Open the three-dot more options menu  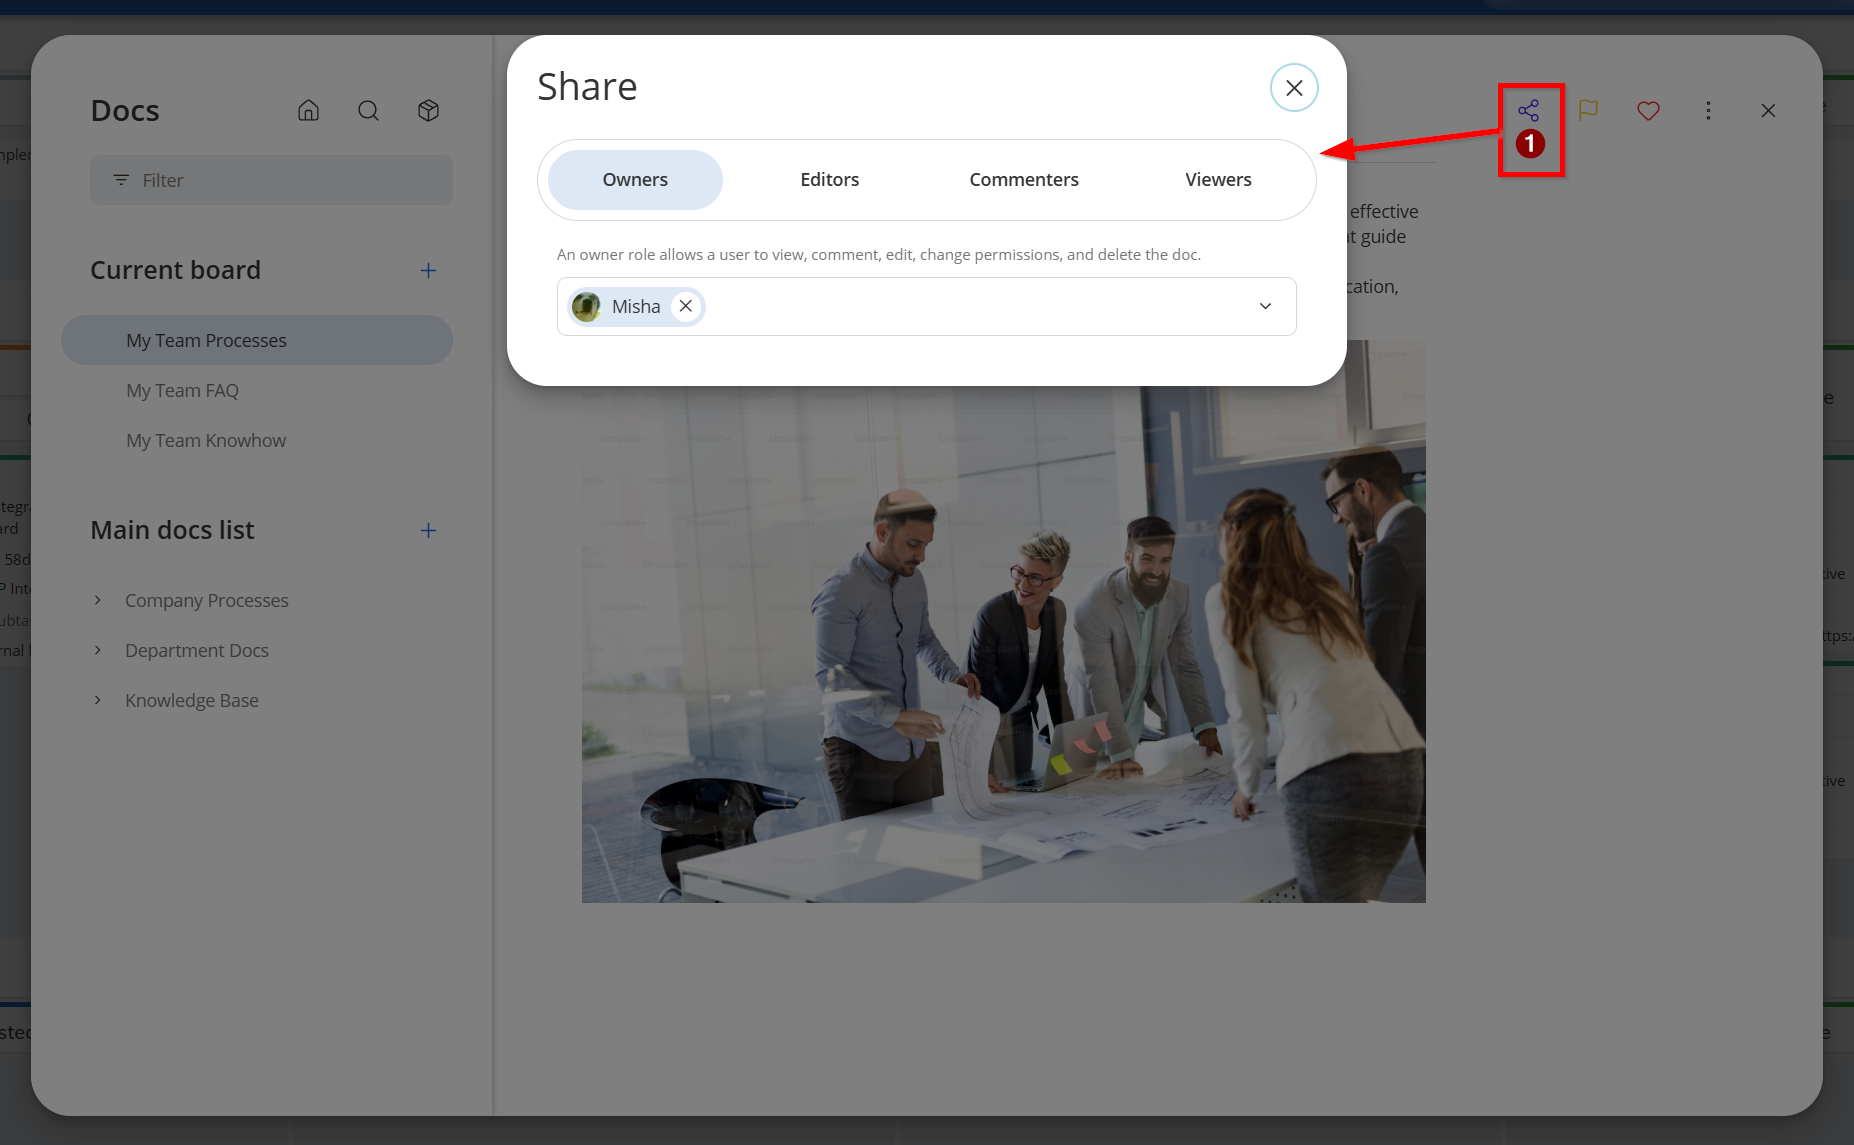point(1708,111)
